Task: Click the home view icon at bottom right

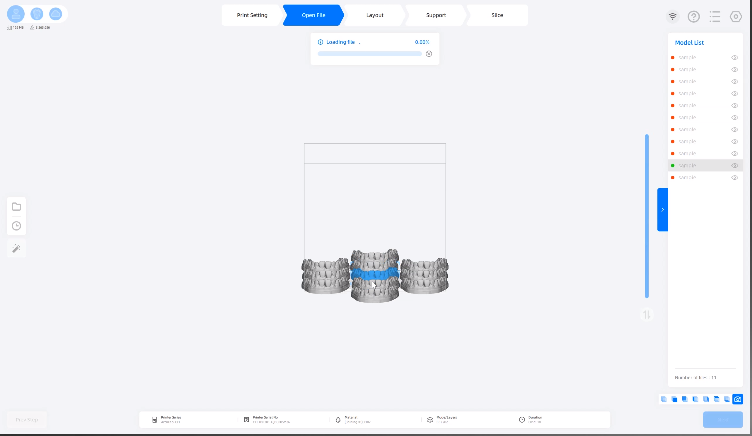Action: (738, 399)
